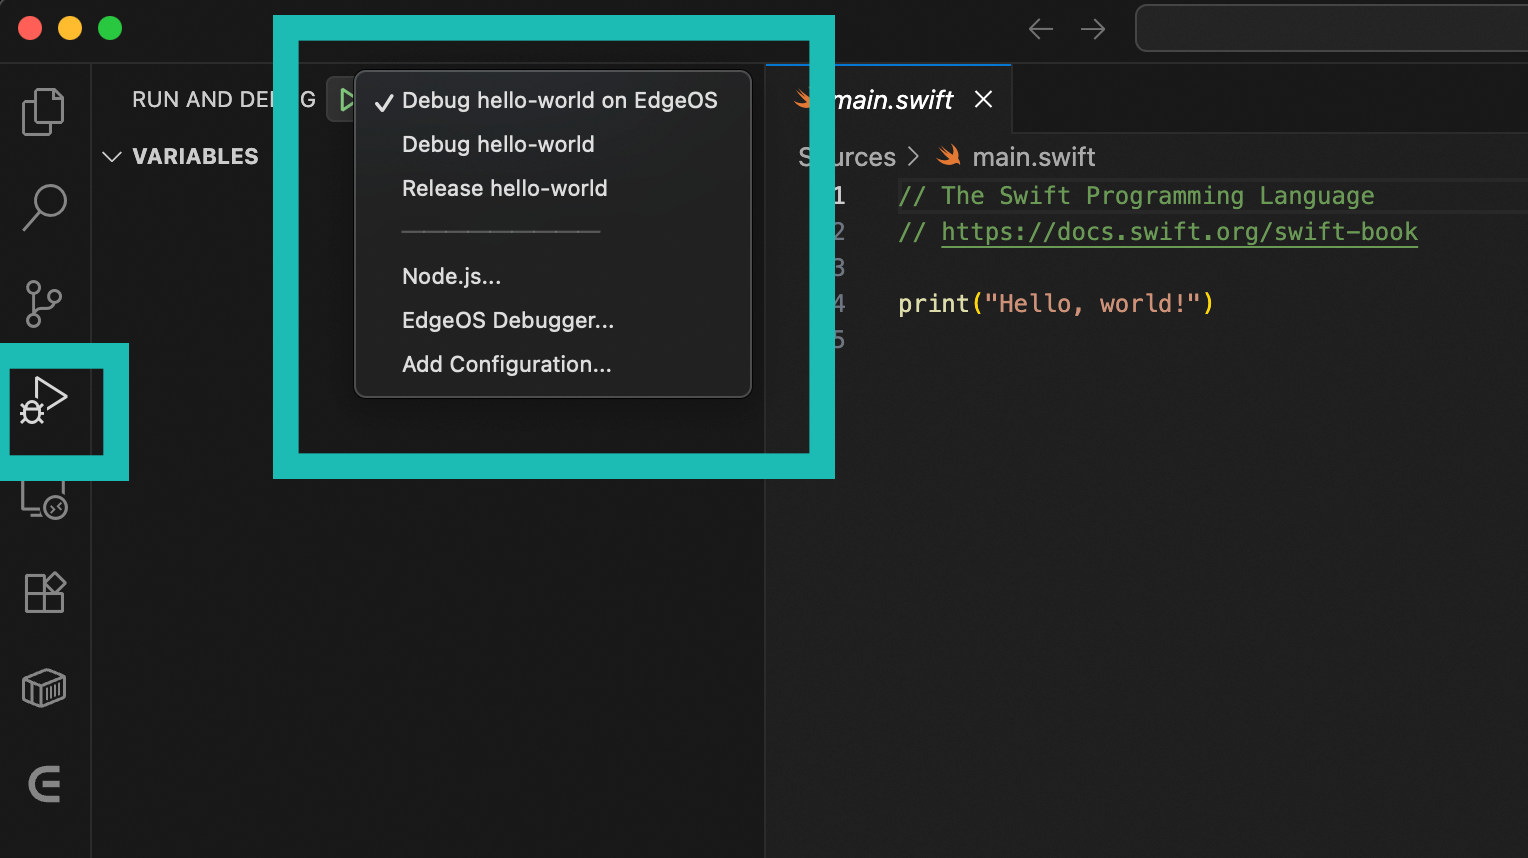
Task: Open the Containers crate icon in activity bar
Action: [x=44, y=688]
